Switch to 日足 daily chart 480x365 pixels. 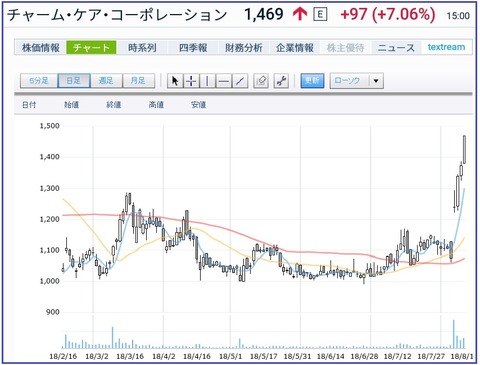pyautogui.click(x=74, y=81)
